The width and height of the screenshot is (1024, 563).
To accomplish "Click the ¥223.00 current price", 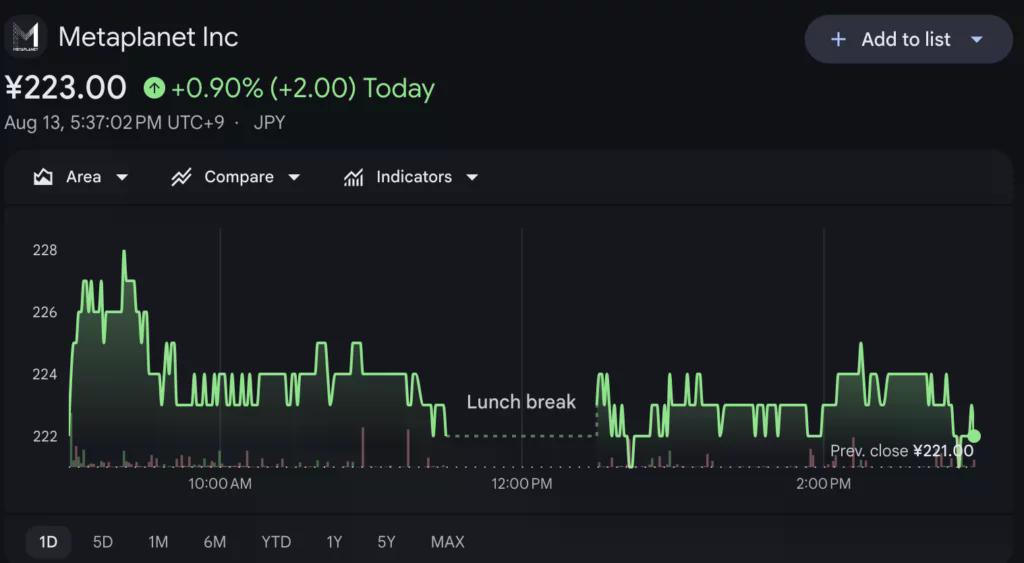I will pos(65,88).
